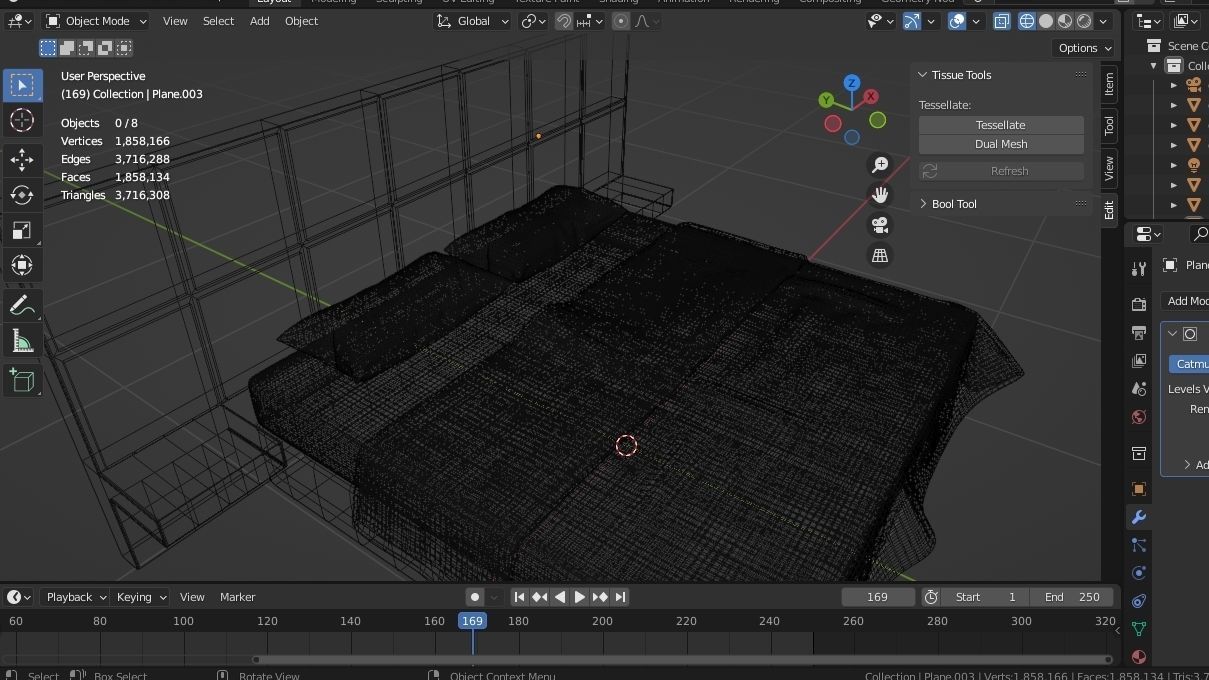Toggle X-ray mode button

(x=1001, y=21)
